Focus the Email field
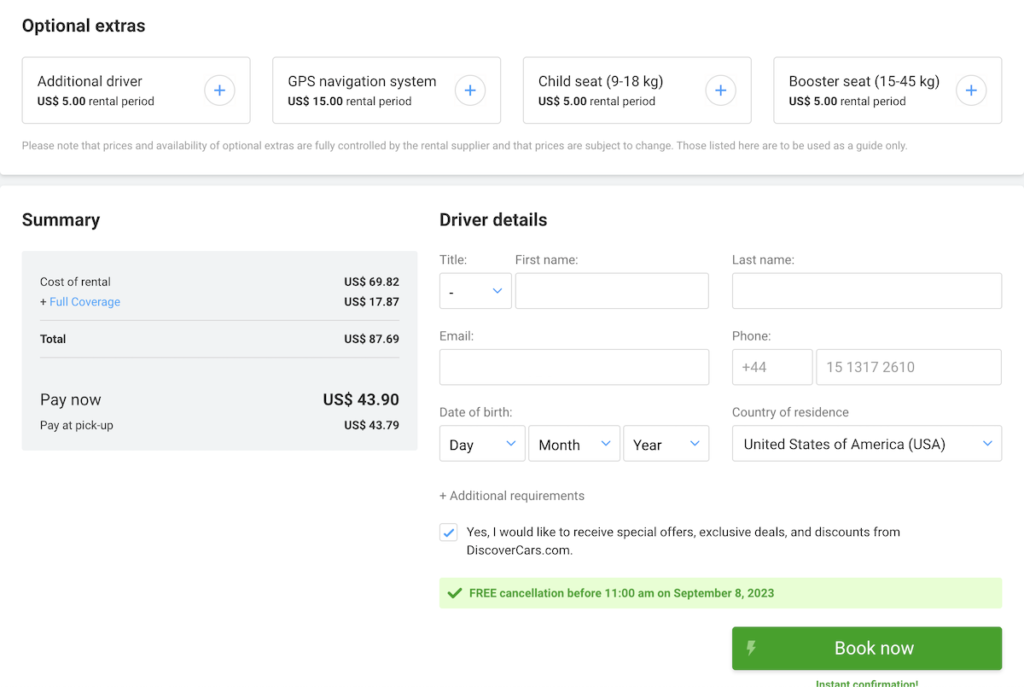This screenshot has height=687, width=1024. 574,367
